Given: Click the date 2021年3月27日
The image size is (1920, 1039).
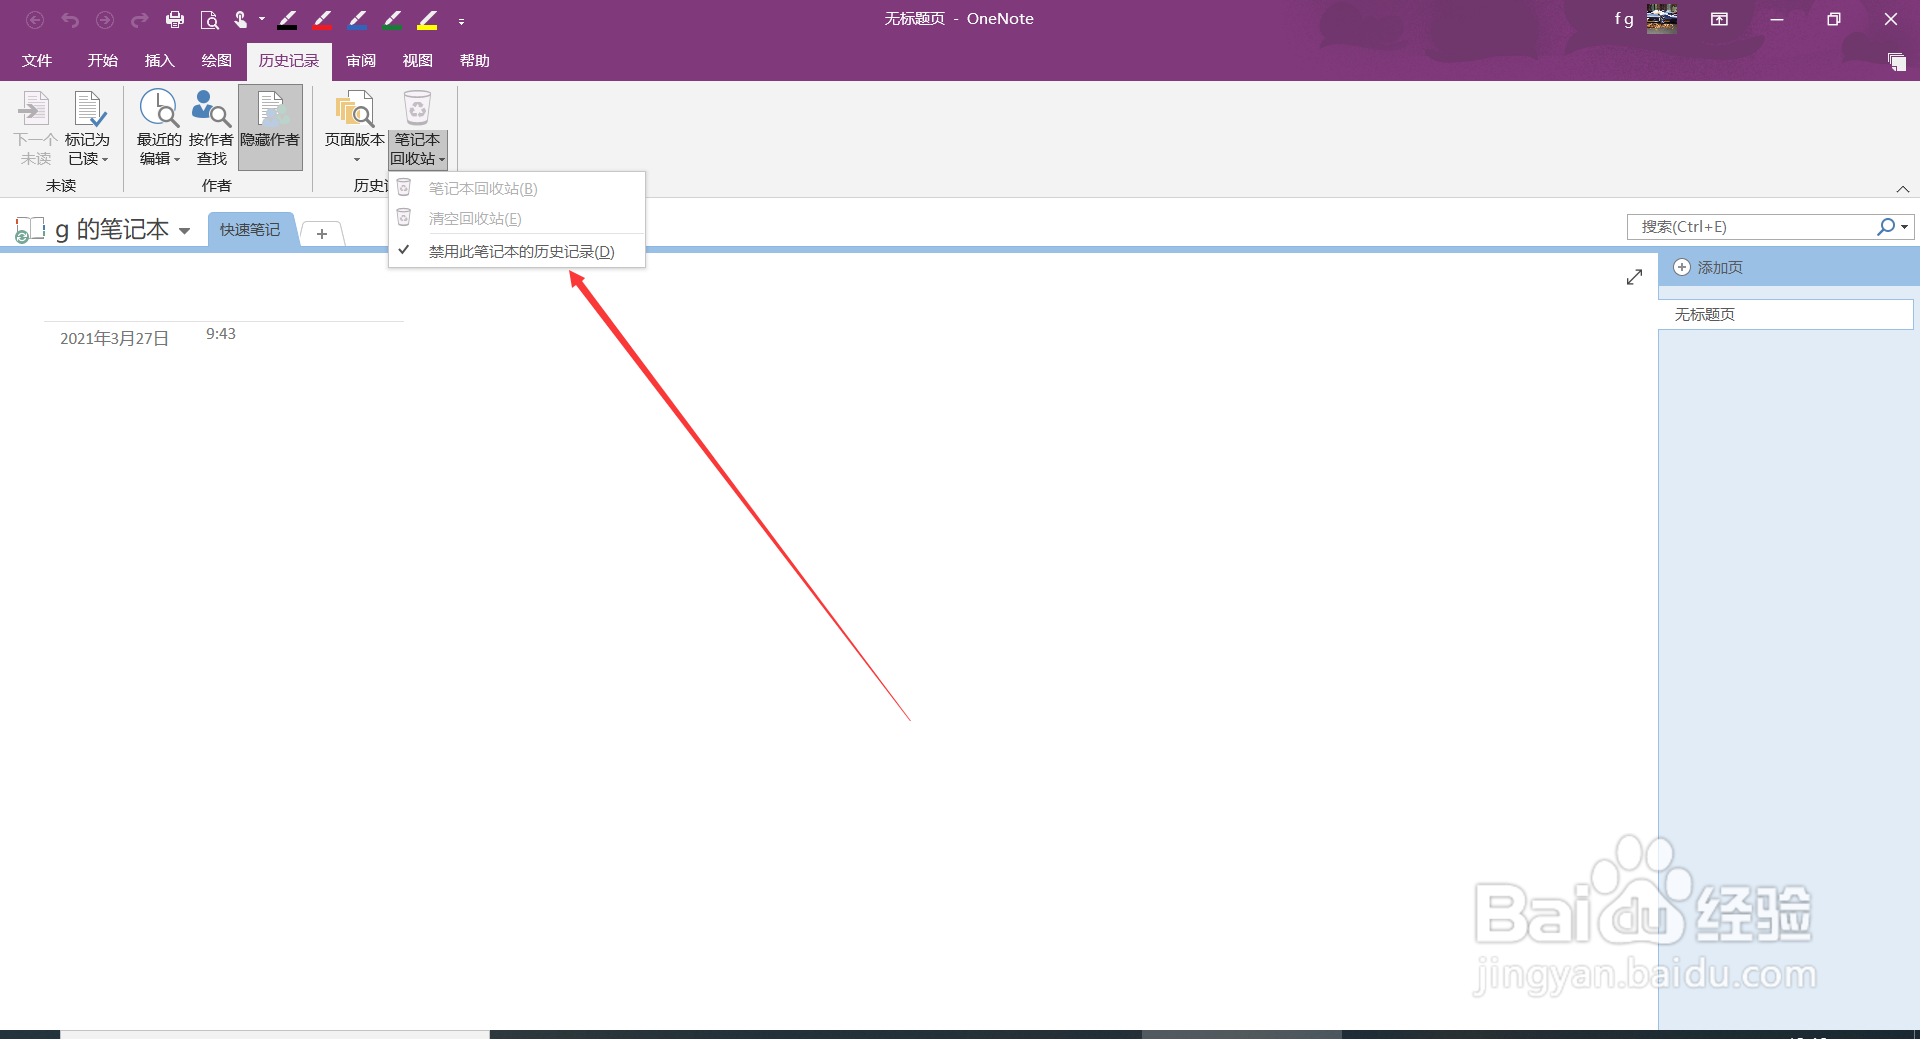Looking at the screenshot, I should point(114,339).
